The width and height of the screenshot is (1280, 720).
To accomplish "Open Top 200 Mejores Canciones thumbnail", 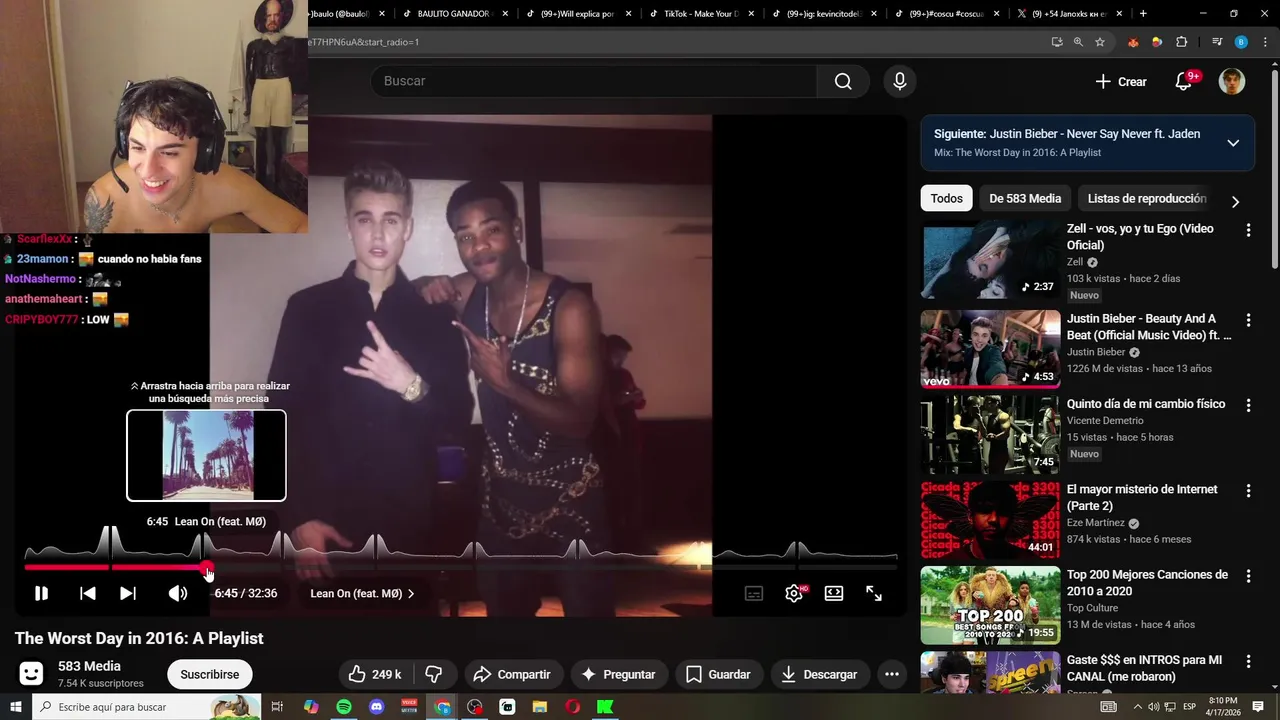I will 990,606.
